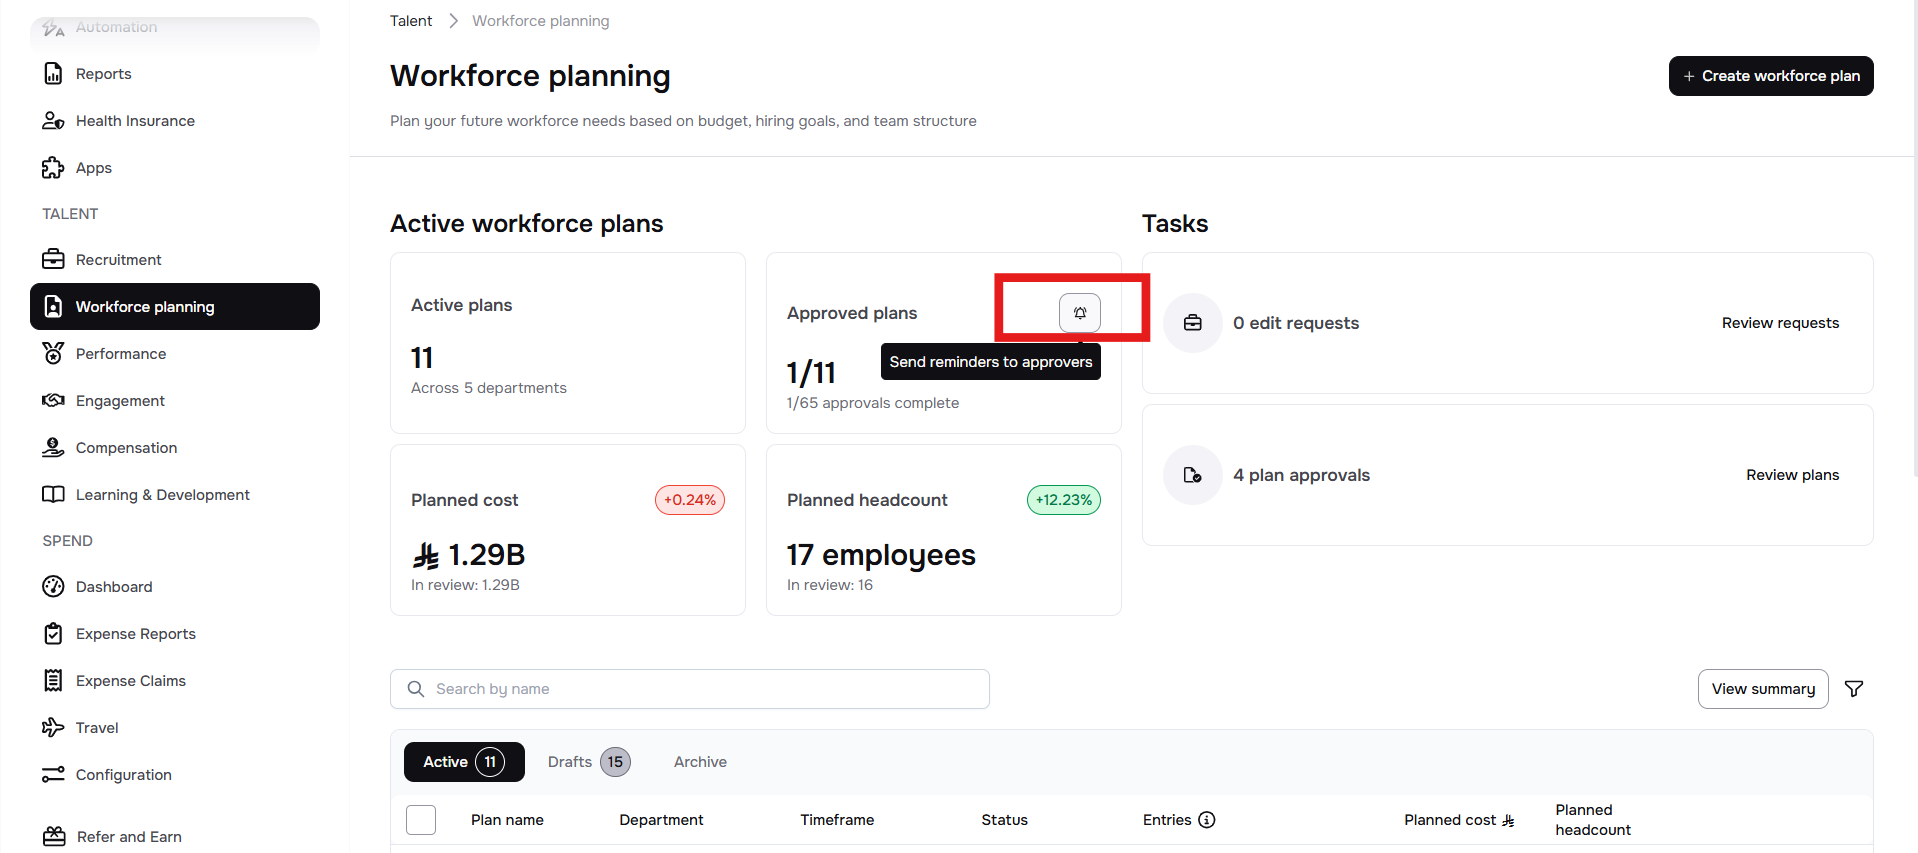Click the Entries info icon
Screen dimensions: 1918x853
1207,820
